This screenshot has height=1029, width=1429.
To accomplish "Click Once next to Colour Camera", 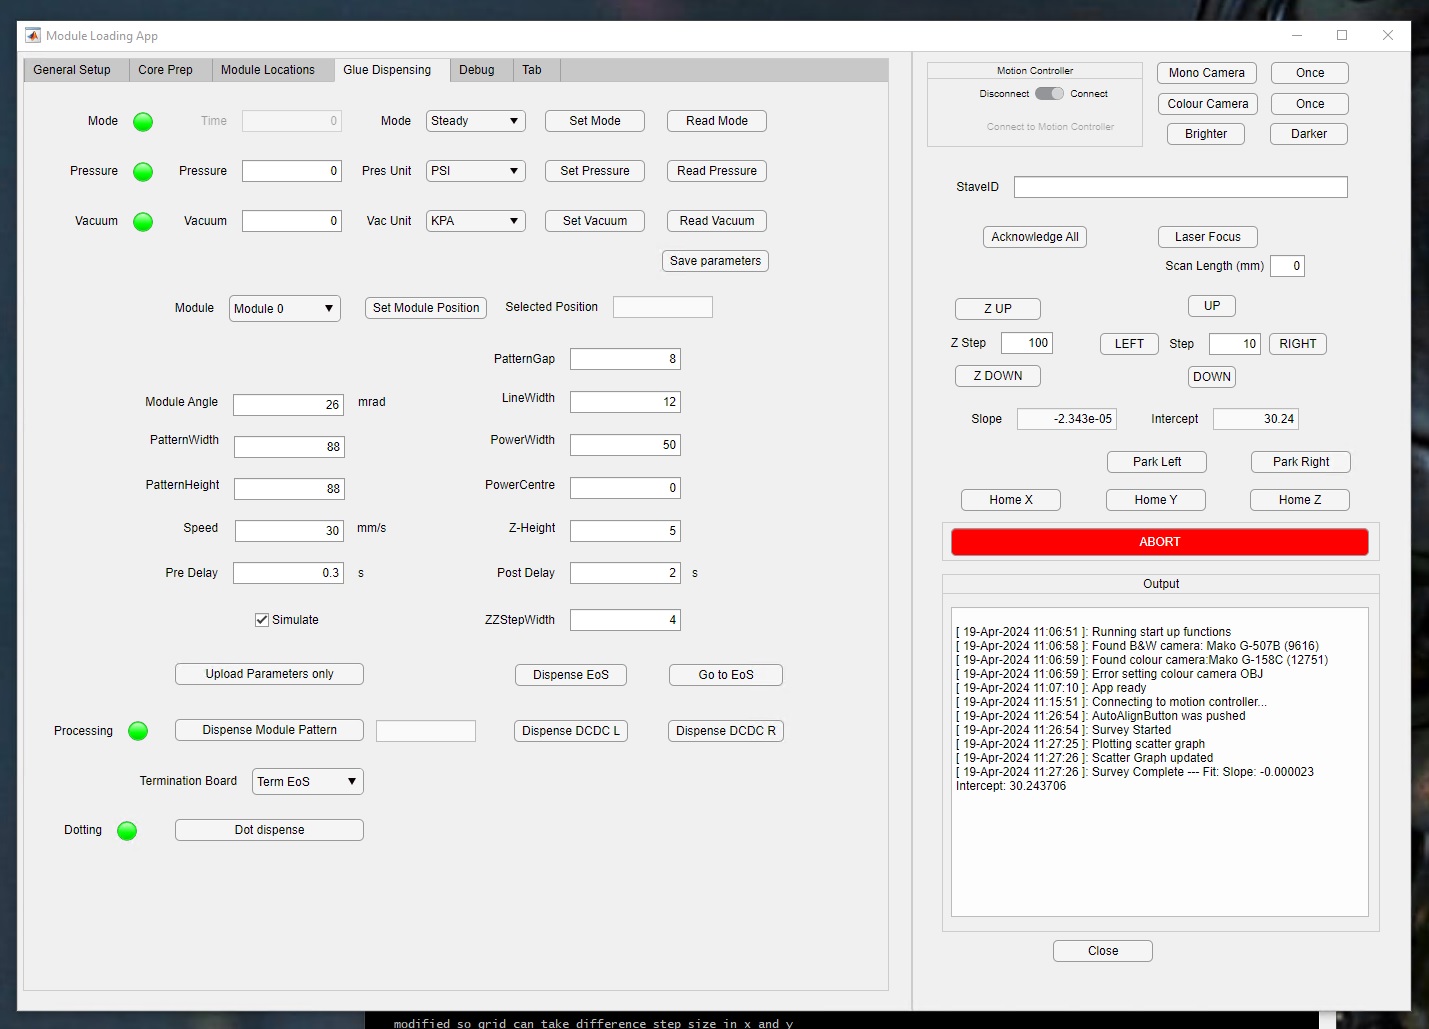I will 1310,104.
